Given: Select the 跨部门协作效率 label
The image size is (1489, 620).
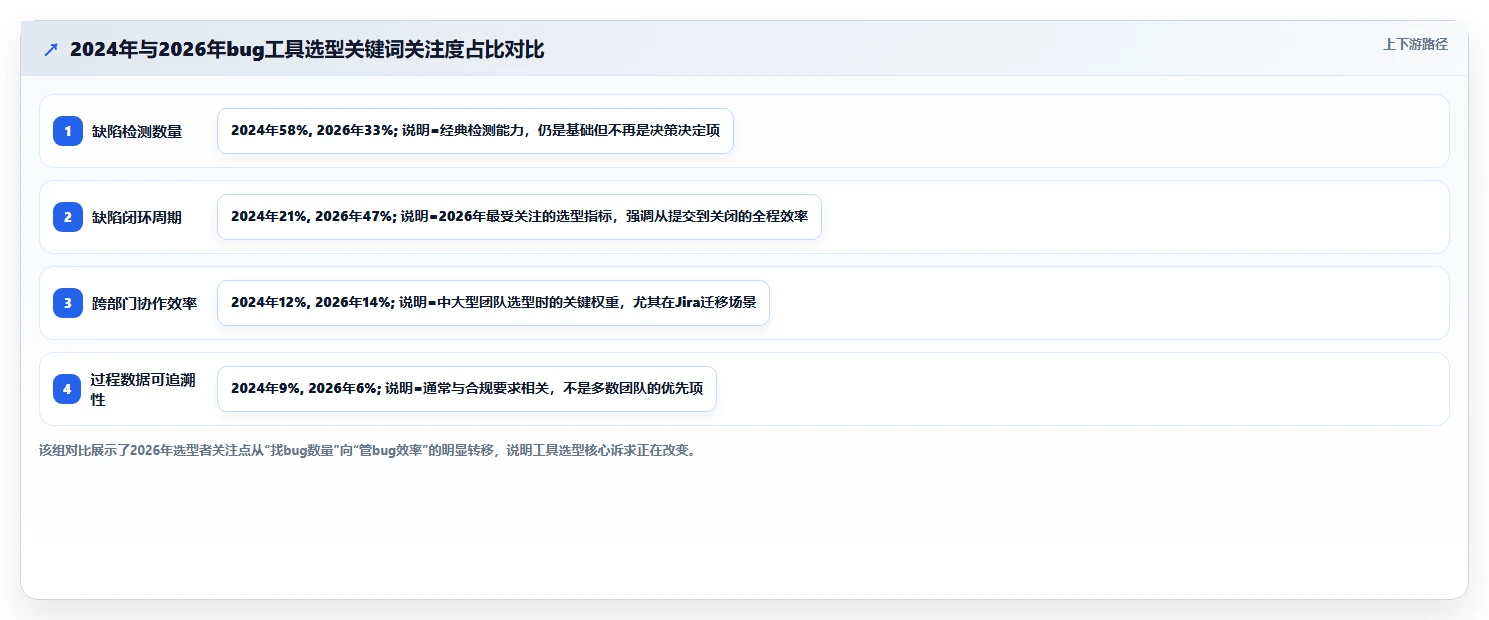Looking at the screenshot, I should point(145,303).
